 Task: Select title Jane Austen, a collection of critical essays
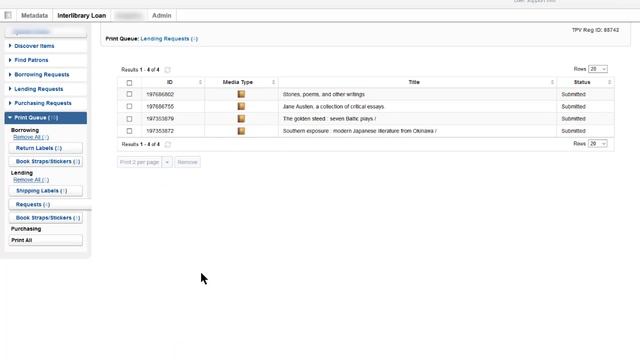[333, 107]
